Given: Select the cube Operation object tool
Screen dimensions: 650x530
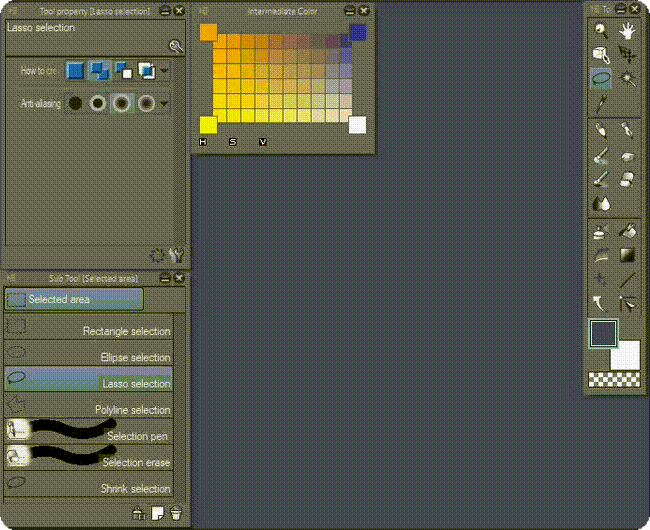Looking at the screenshot, I should (601, 54).
